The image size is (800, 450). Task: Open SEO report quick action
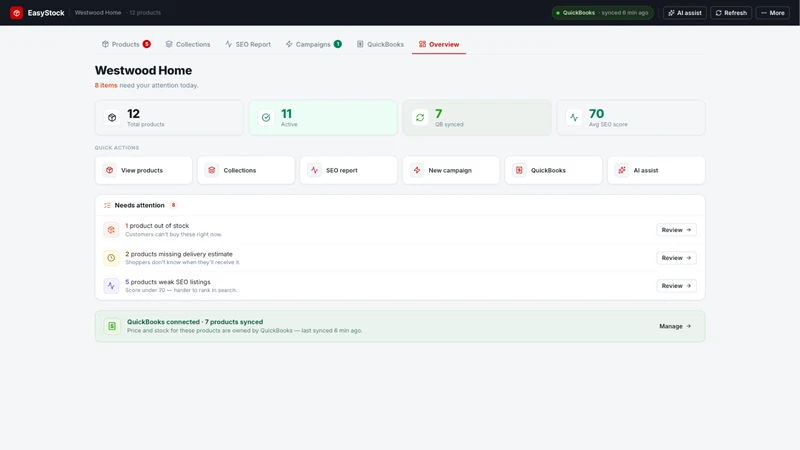[x=348, y=170]
